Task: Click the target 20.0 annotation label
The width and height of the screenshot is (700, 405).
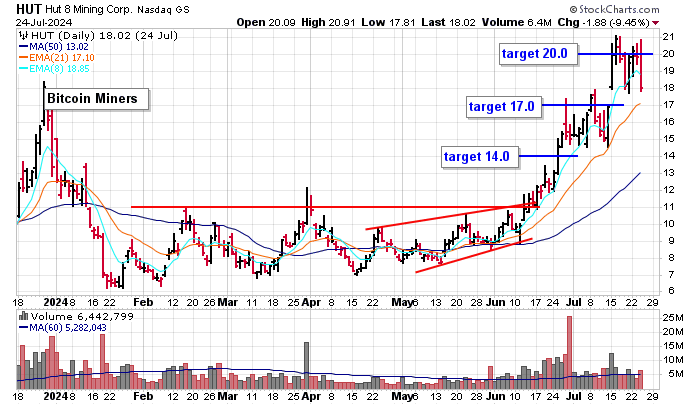Action: pyautogui.click(x=538, y=54)
